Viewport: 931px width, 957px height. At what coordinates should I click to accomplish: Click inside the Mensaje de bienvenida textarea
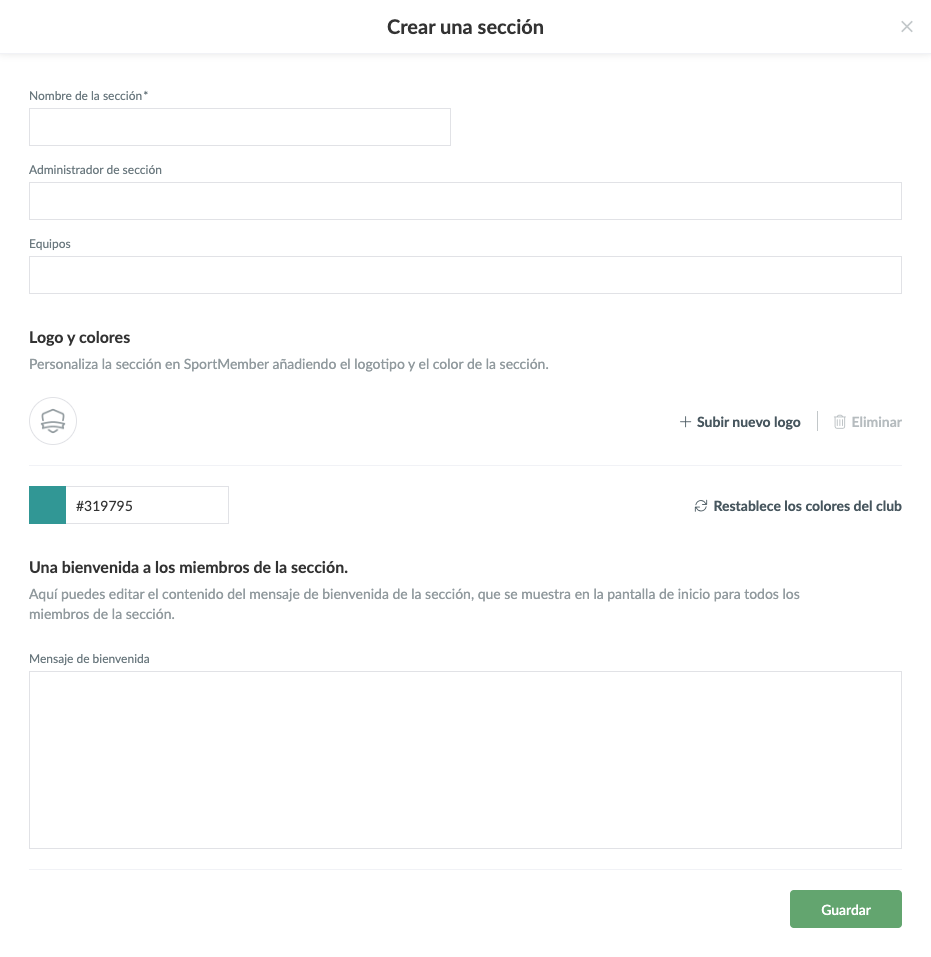click(465, 759)
